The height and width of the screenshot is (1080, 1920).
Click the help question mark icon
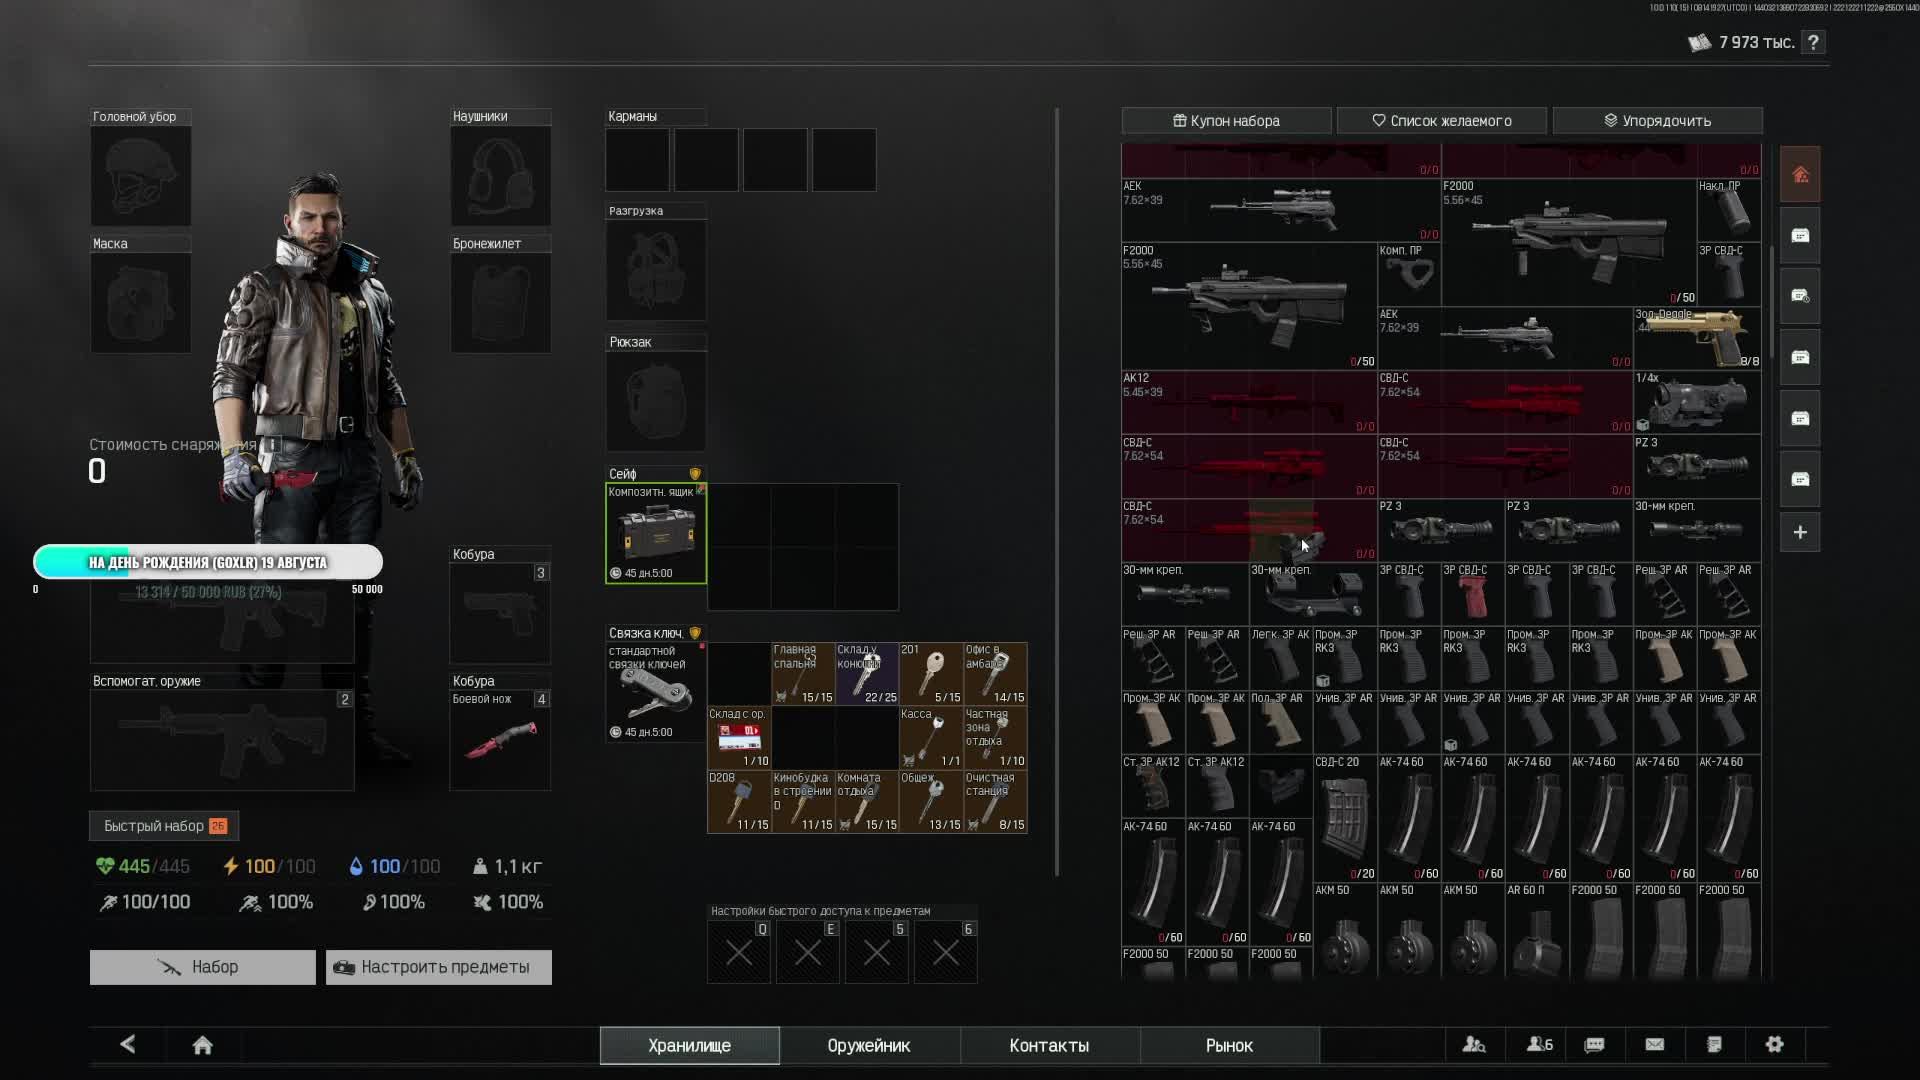[x=1813, y=42]
